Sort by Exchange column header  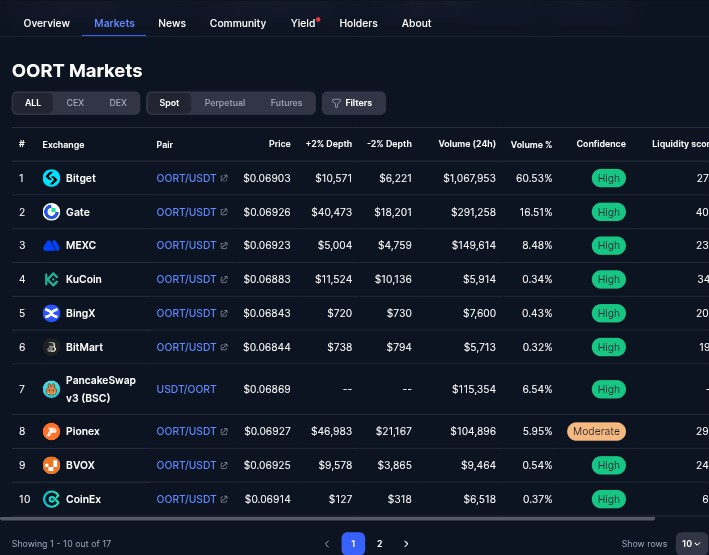click(63, 145)
